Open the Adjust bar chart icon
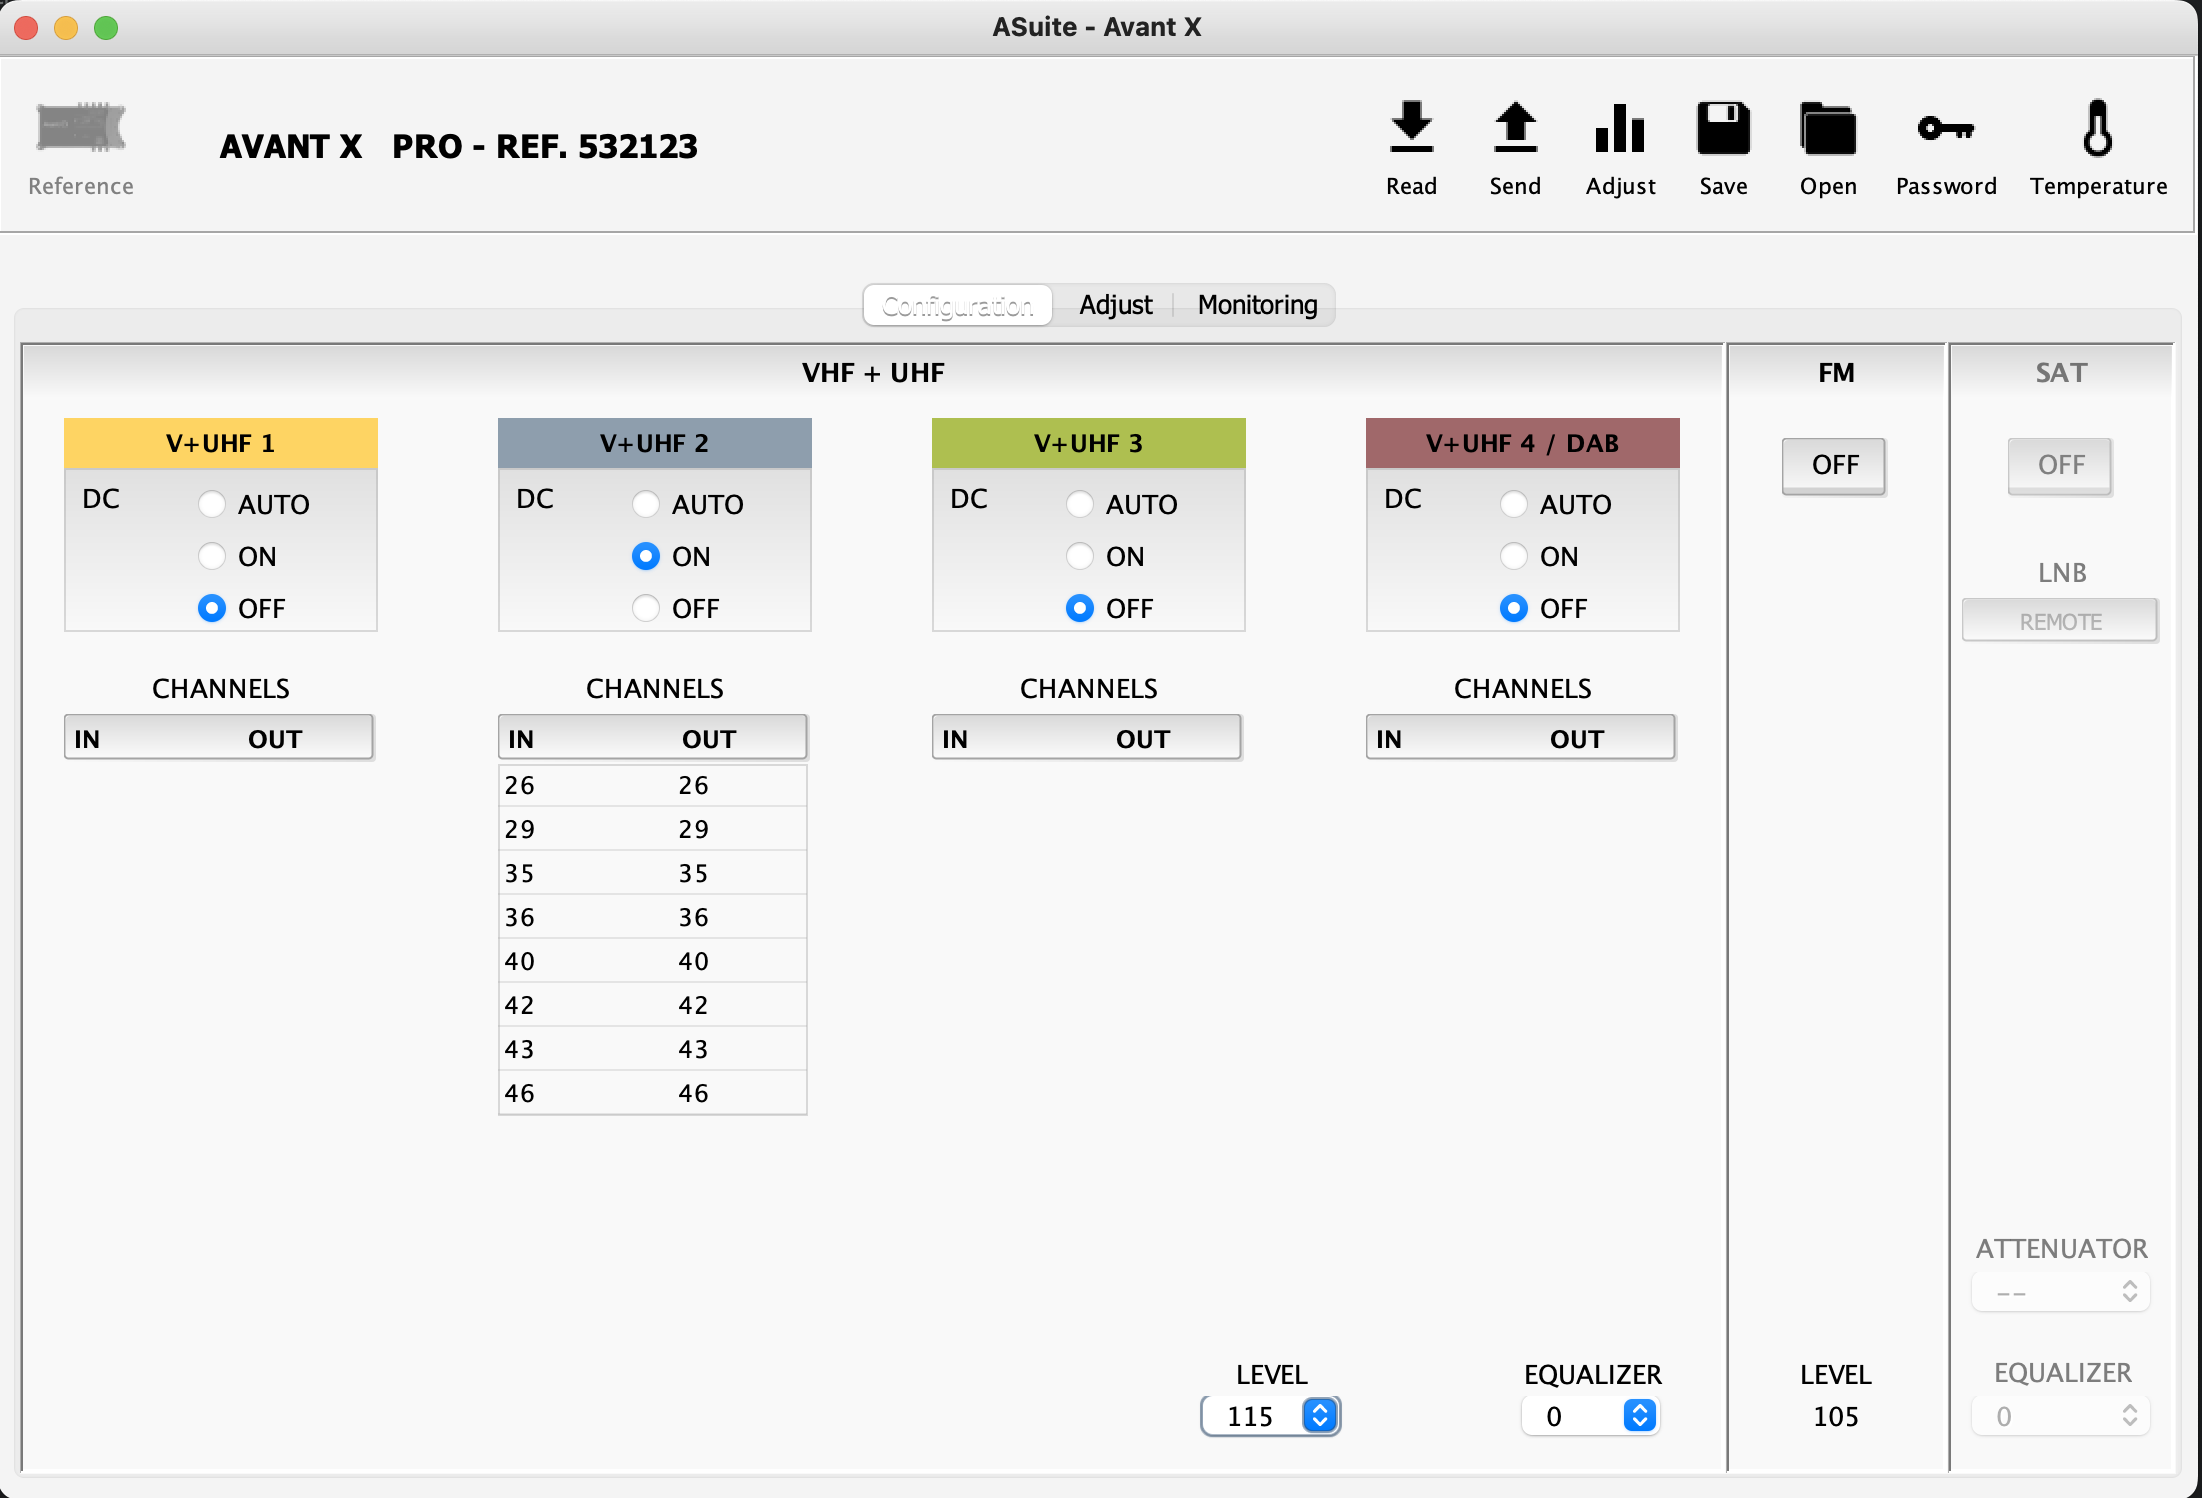 click(x=1620, y=128)
